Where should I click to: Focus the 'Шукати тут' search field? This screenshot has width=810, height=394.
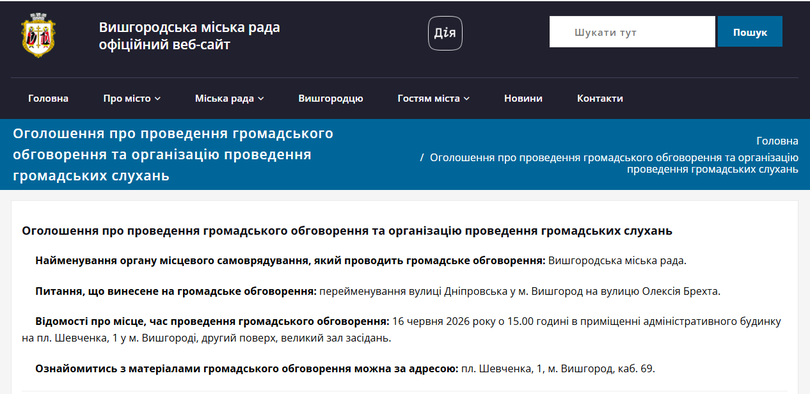(x=632, y=32)
